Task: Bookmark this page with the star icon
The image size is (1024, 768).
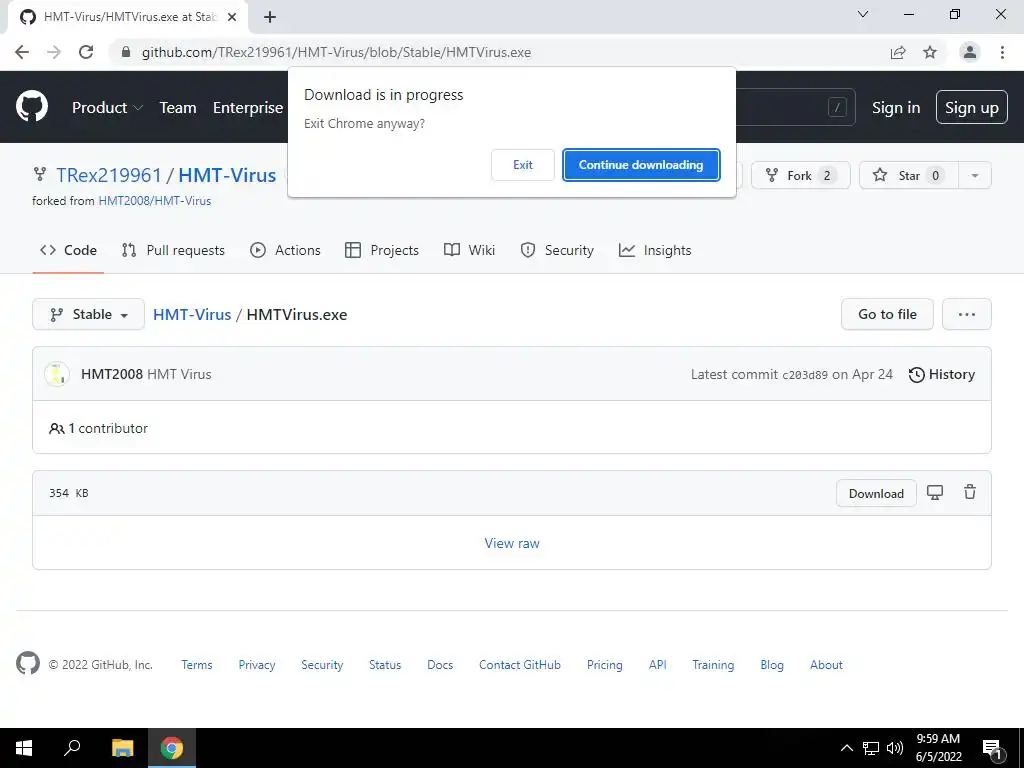Action: 930,52
